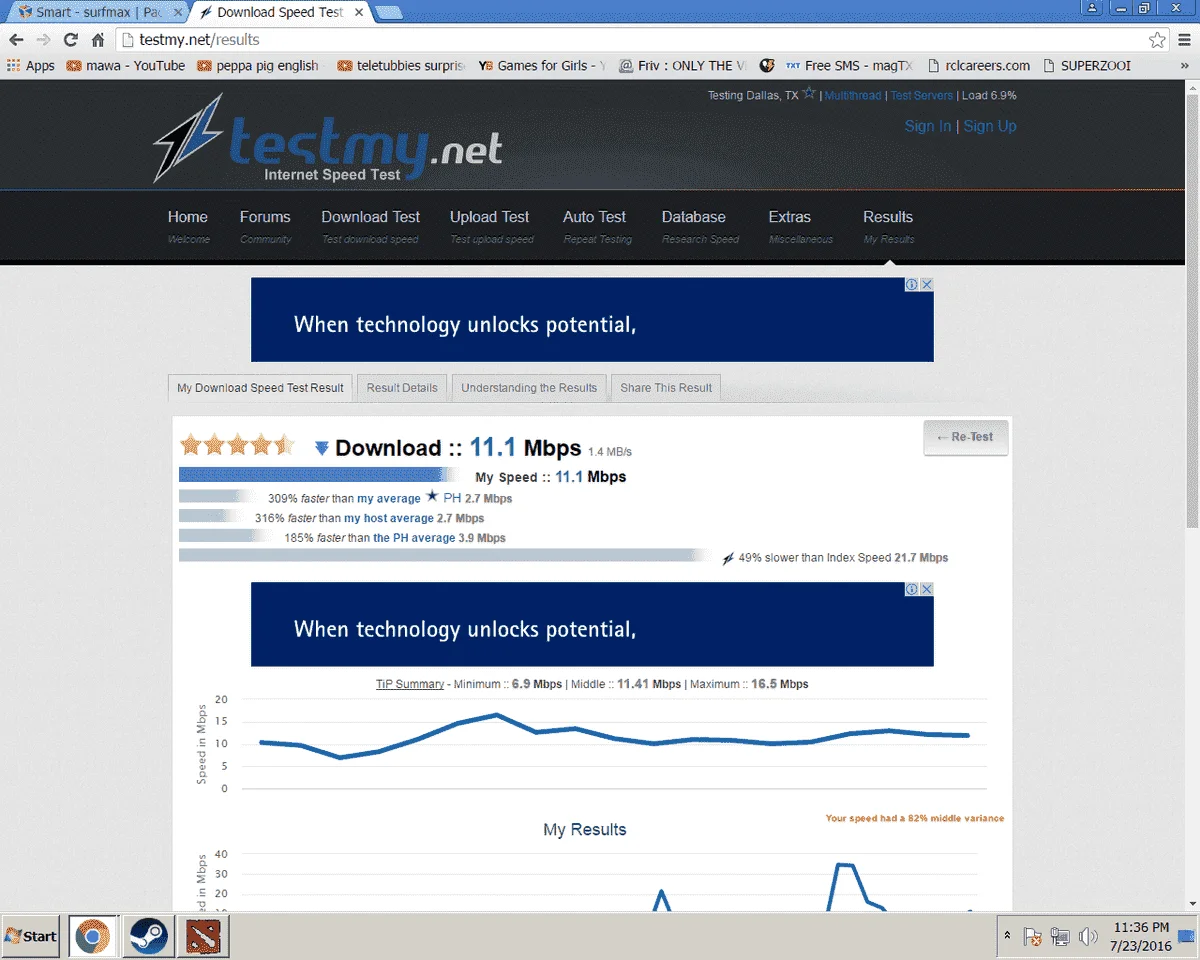
Task: Click the Sign In link
Action: pyautogui.click(x=928, y=126)
